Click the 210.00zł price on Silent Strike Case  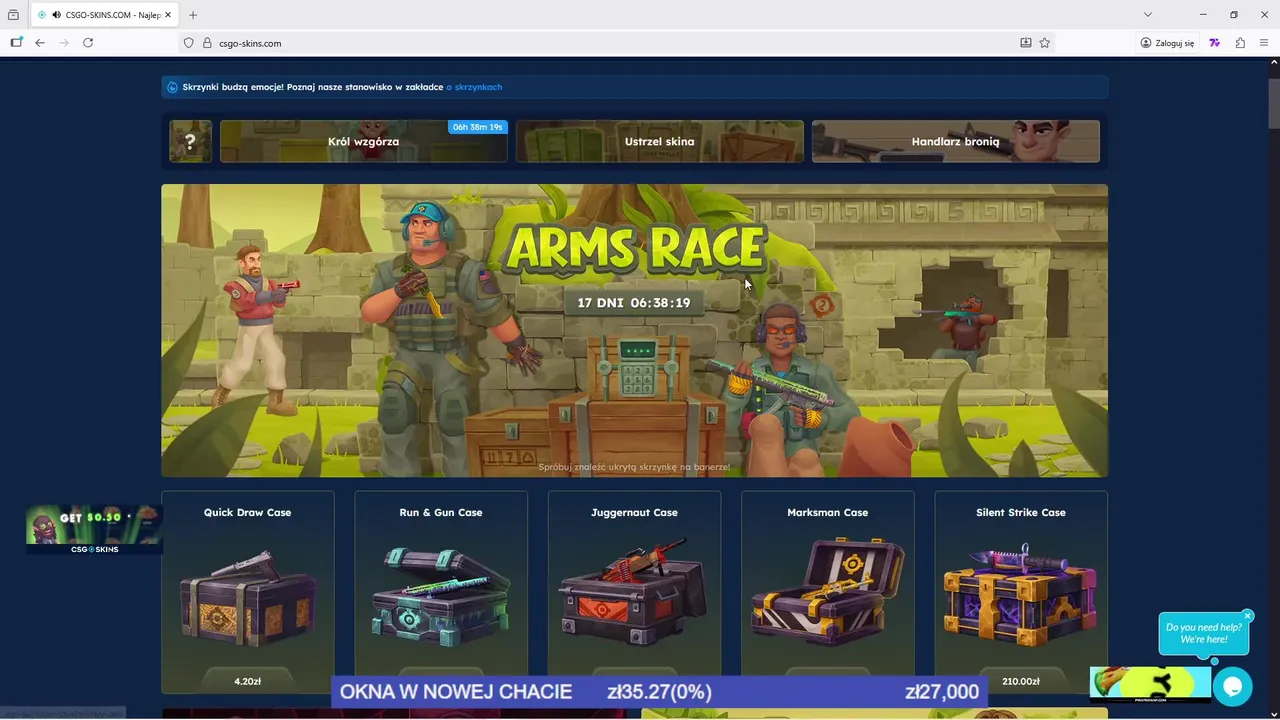pyautogui.click(x=1021, y=681)
